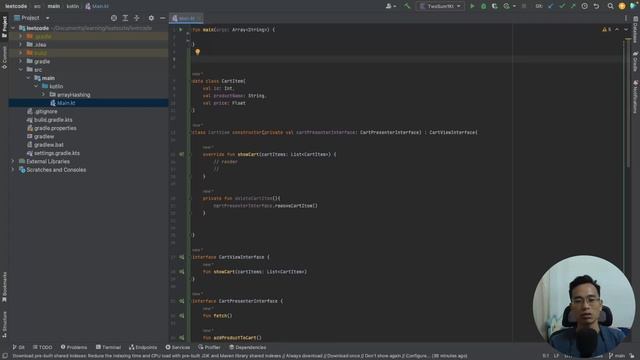
Task: Click the Profiler run icon in toolbar
Action: click(x=508, y=6)
